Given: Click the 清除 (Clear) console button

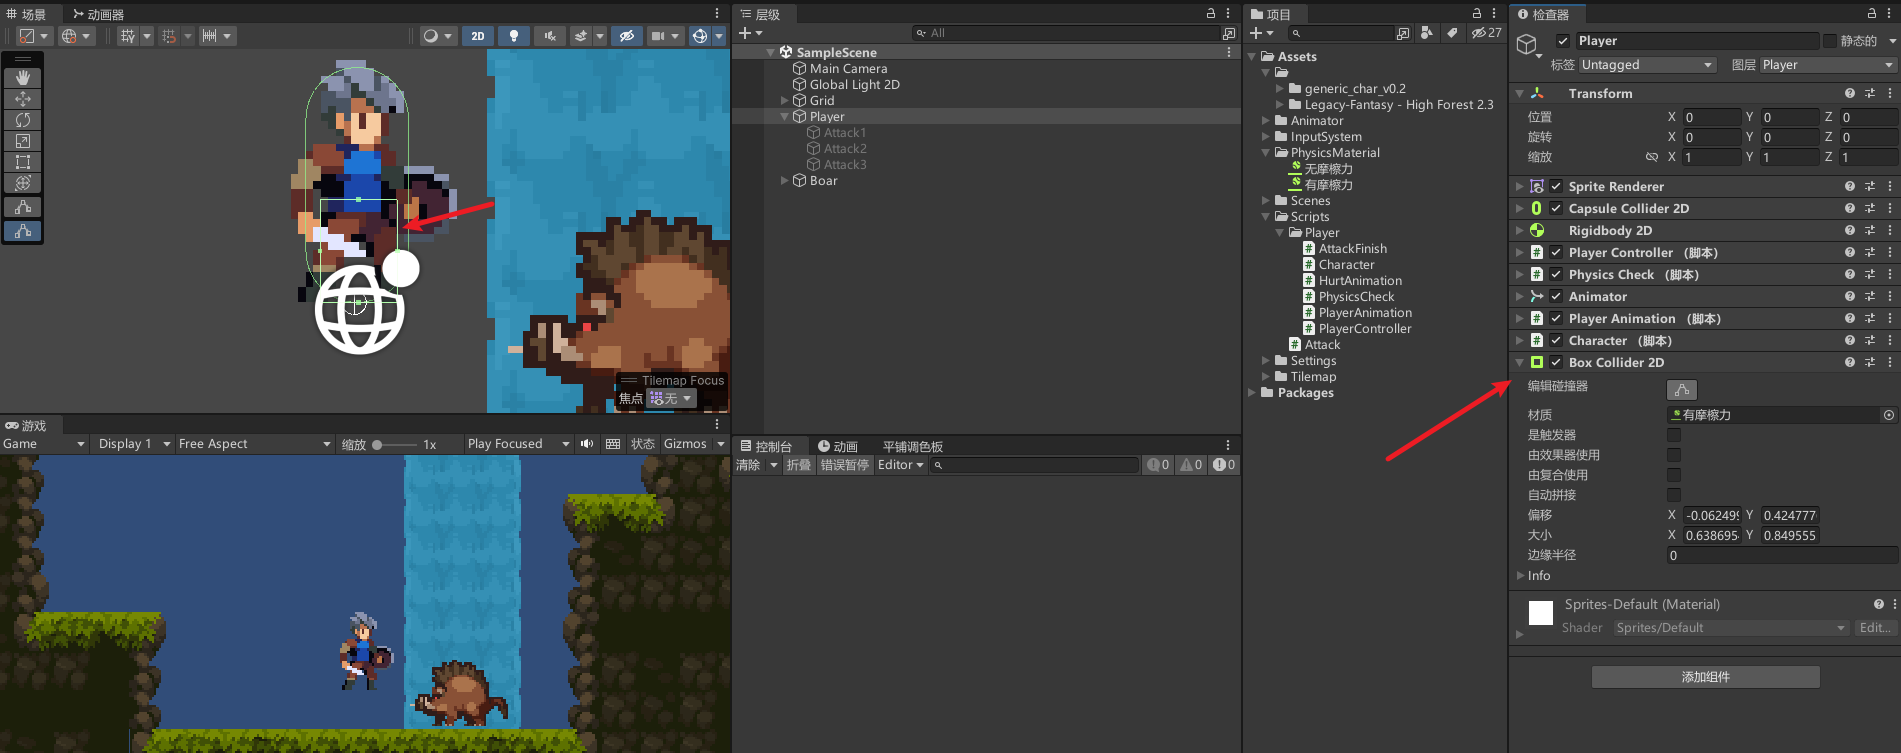Looking at the screenshot, I should [748, 465].
